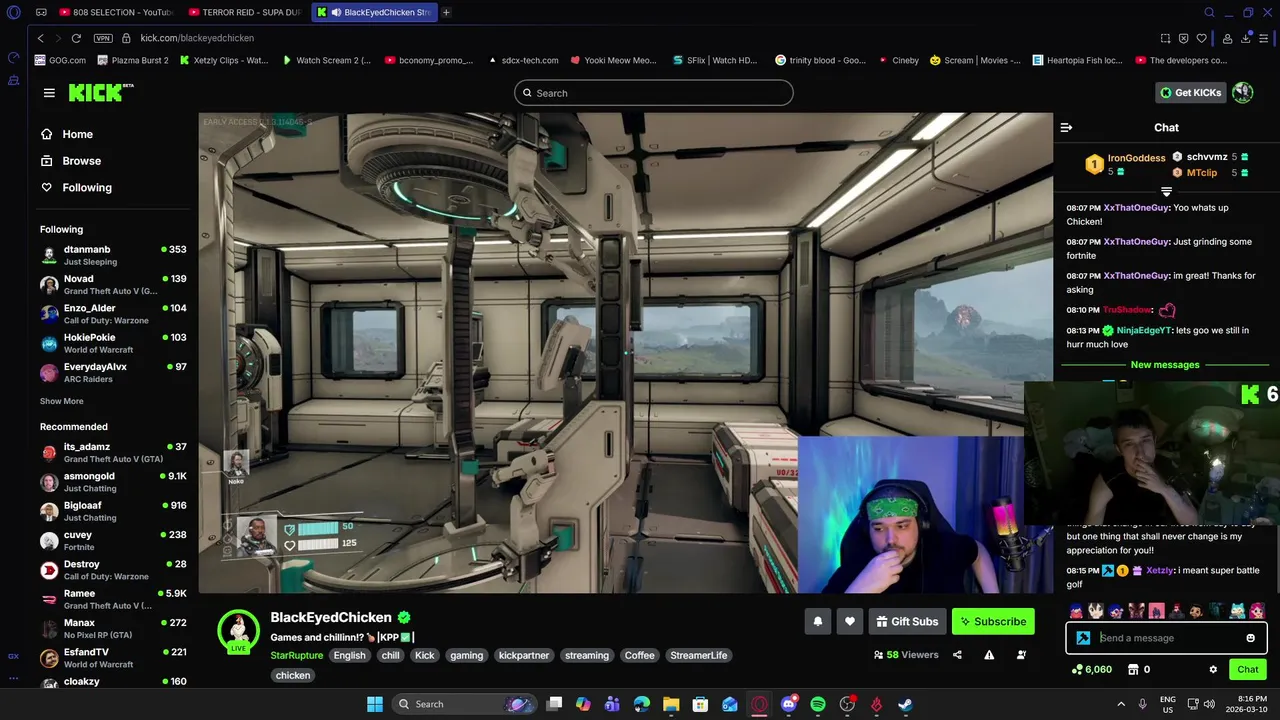Screen dimensions: 1280x720
Task: Open Get KICKs purchase button
Action: (x=1190, y=93)
